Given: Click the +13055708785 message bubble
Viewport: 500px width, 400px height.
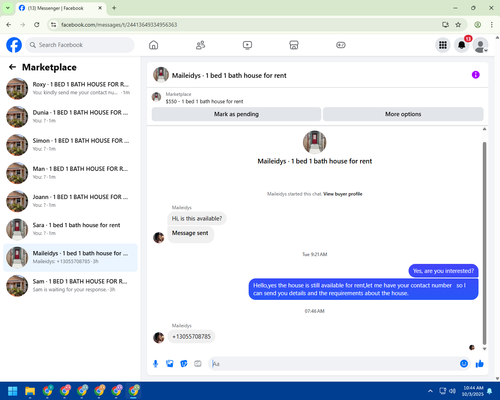Looking at the screenshot, I should pos(191,337).
